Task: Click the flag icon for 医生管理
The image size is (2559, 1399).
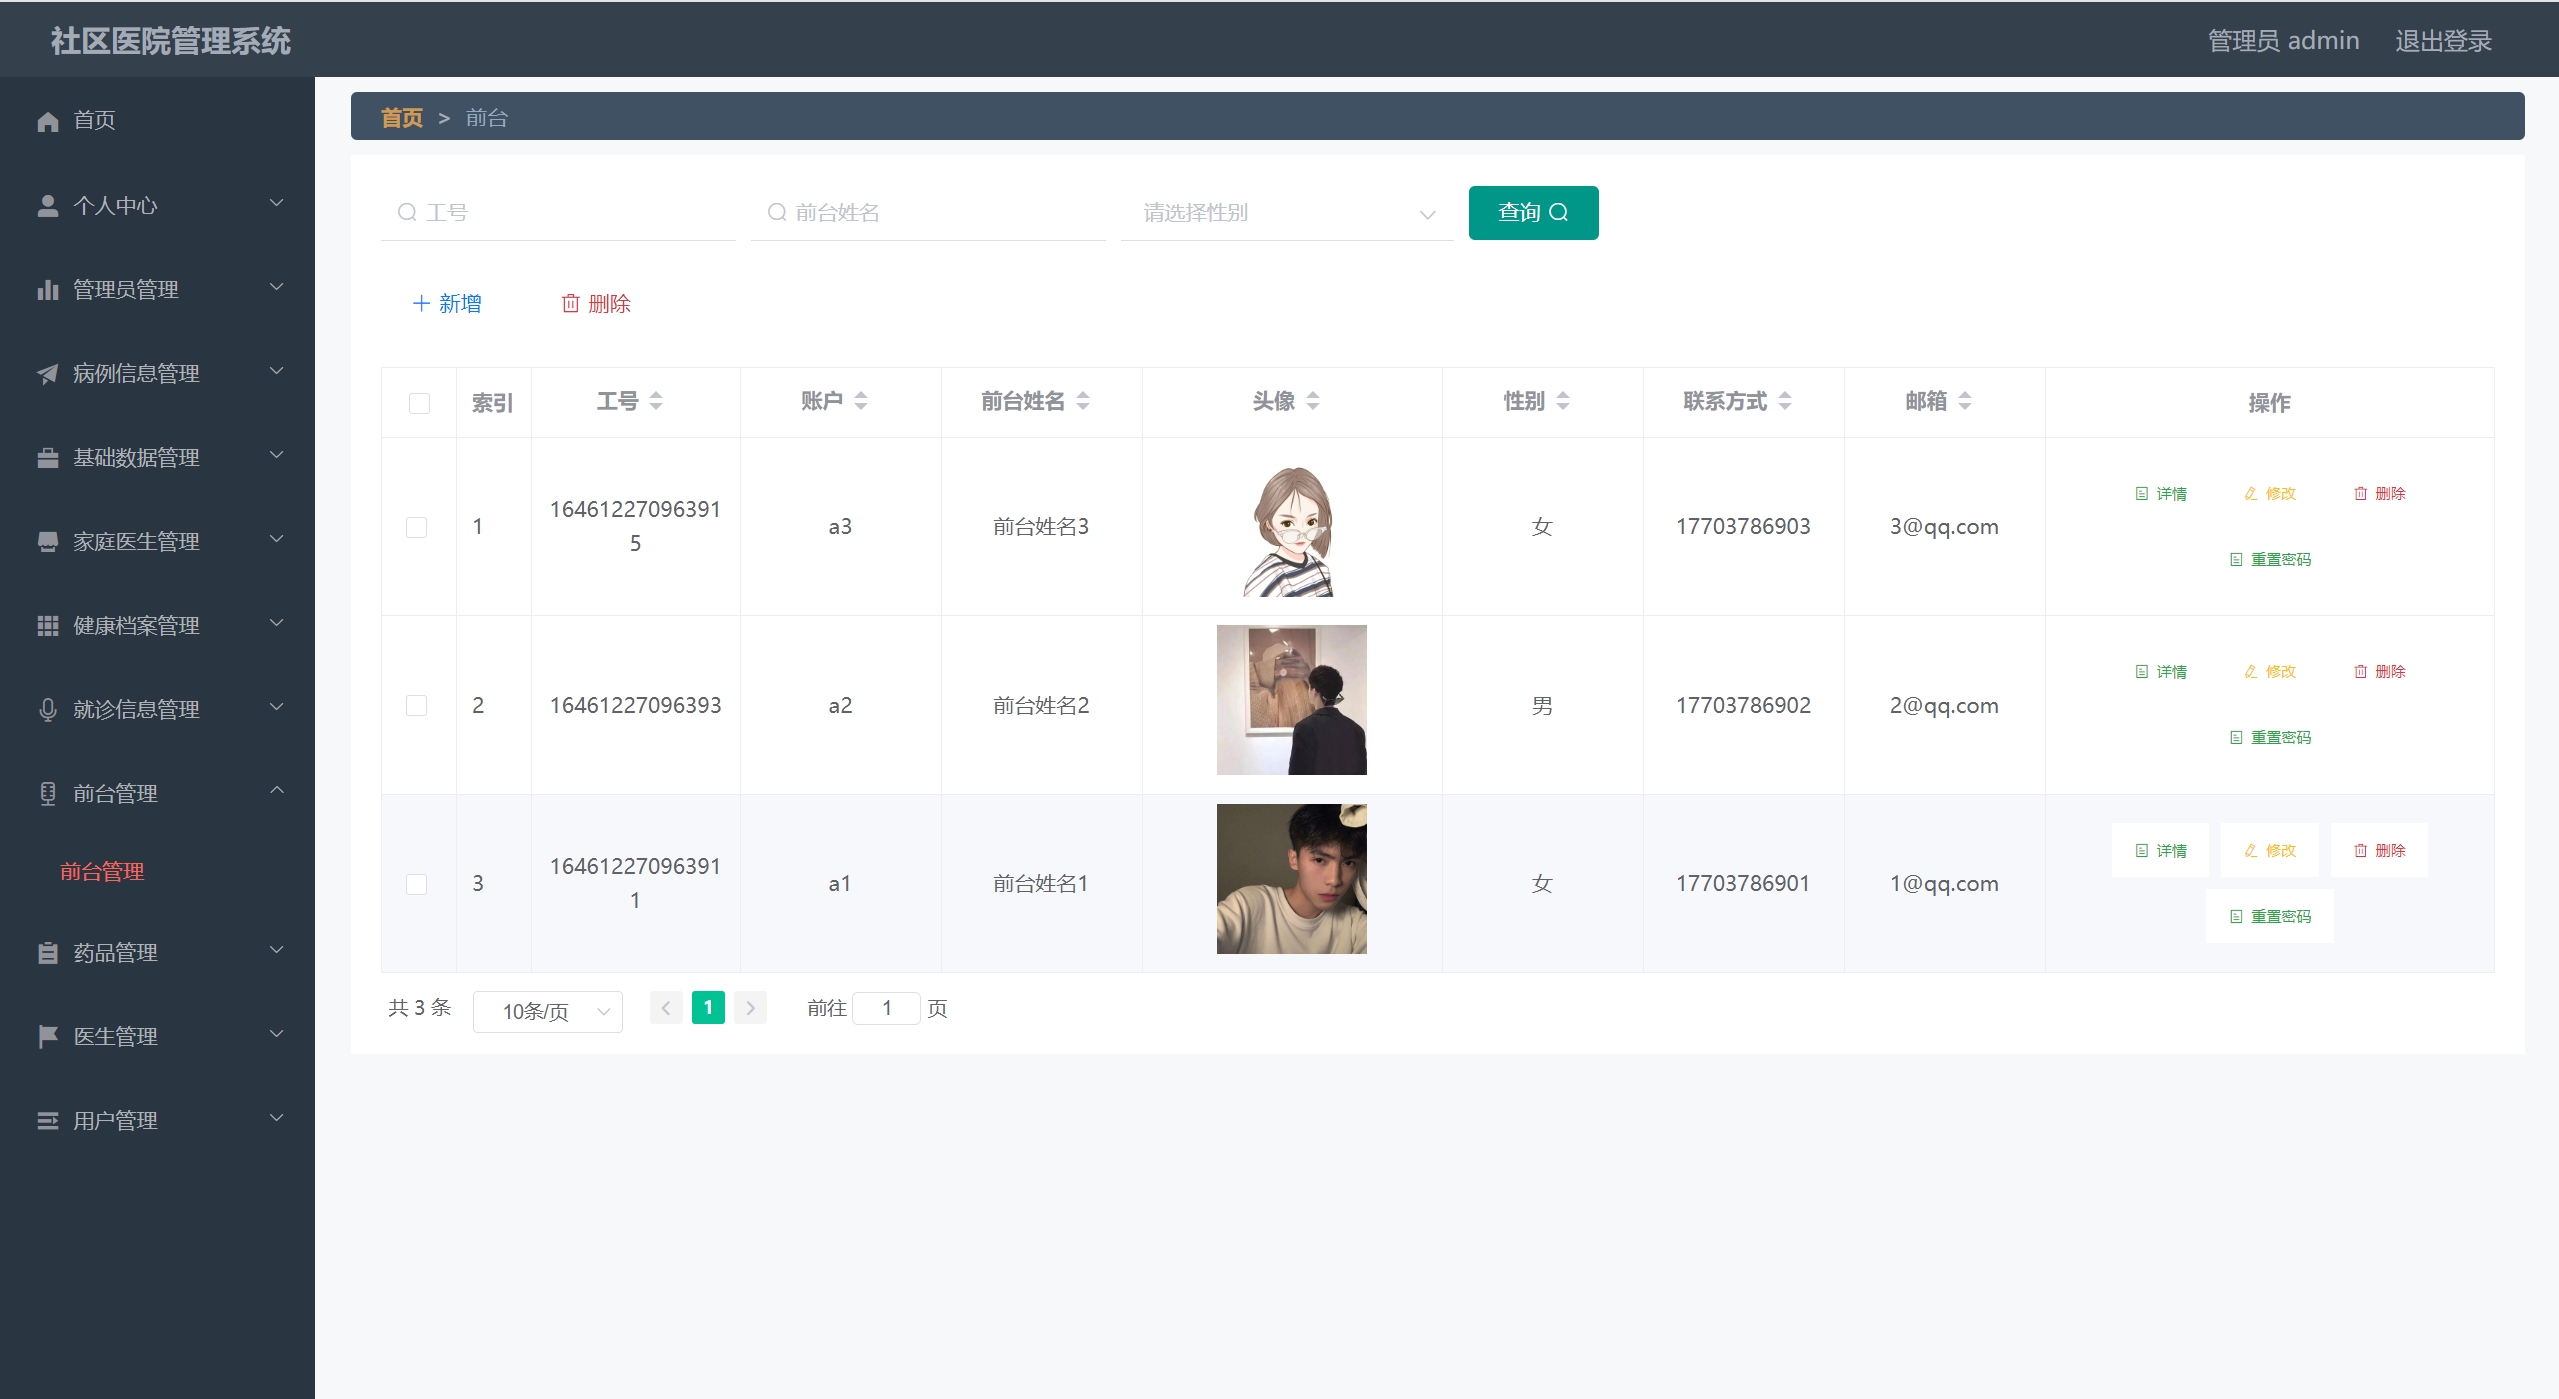Action: coord(48,1037)
